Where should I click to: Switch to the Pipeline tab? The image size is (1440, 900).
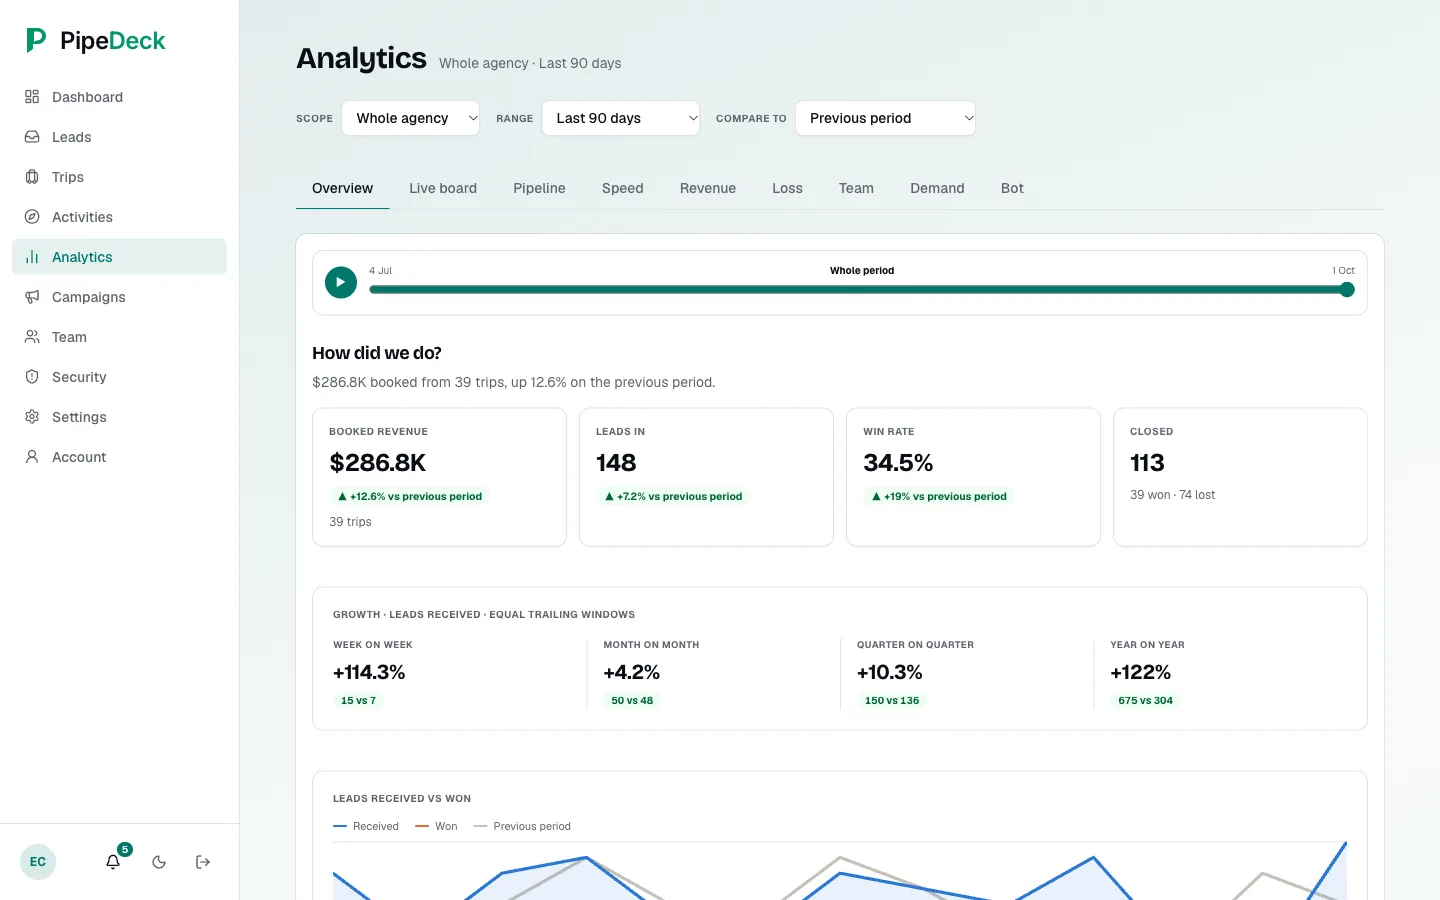coord(539,188)
